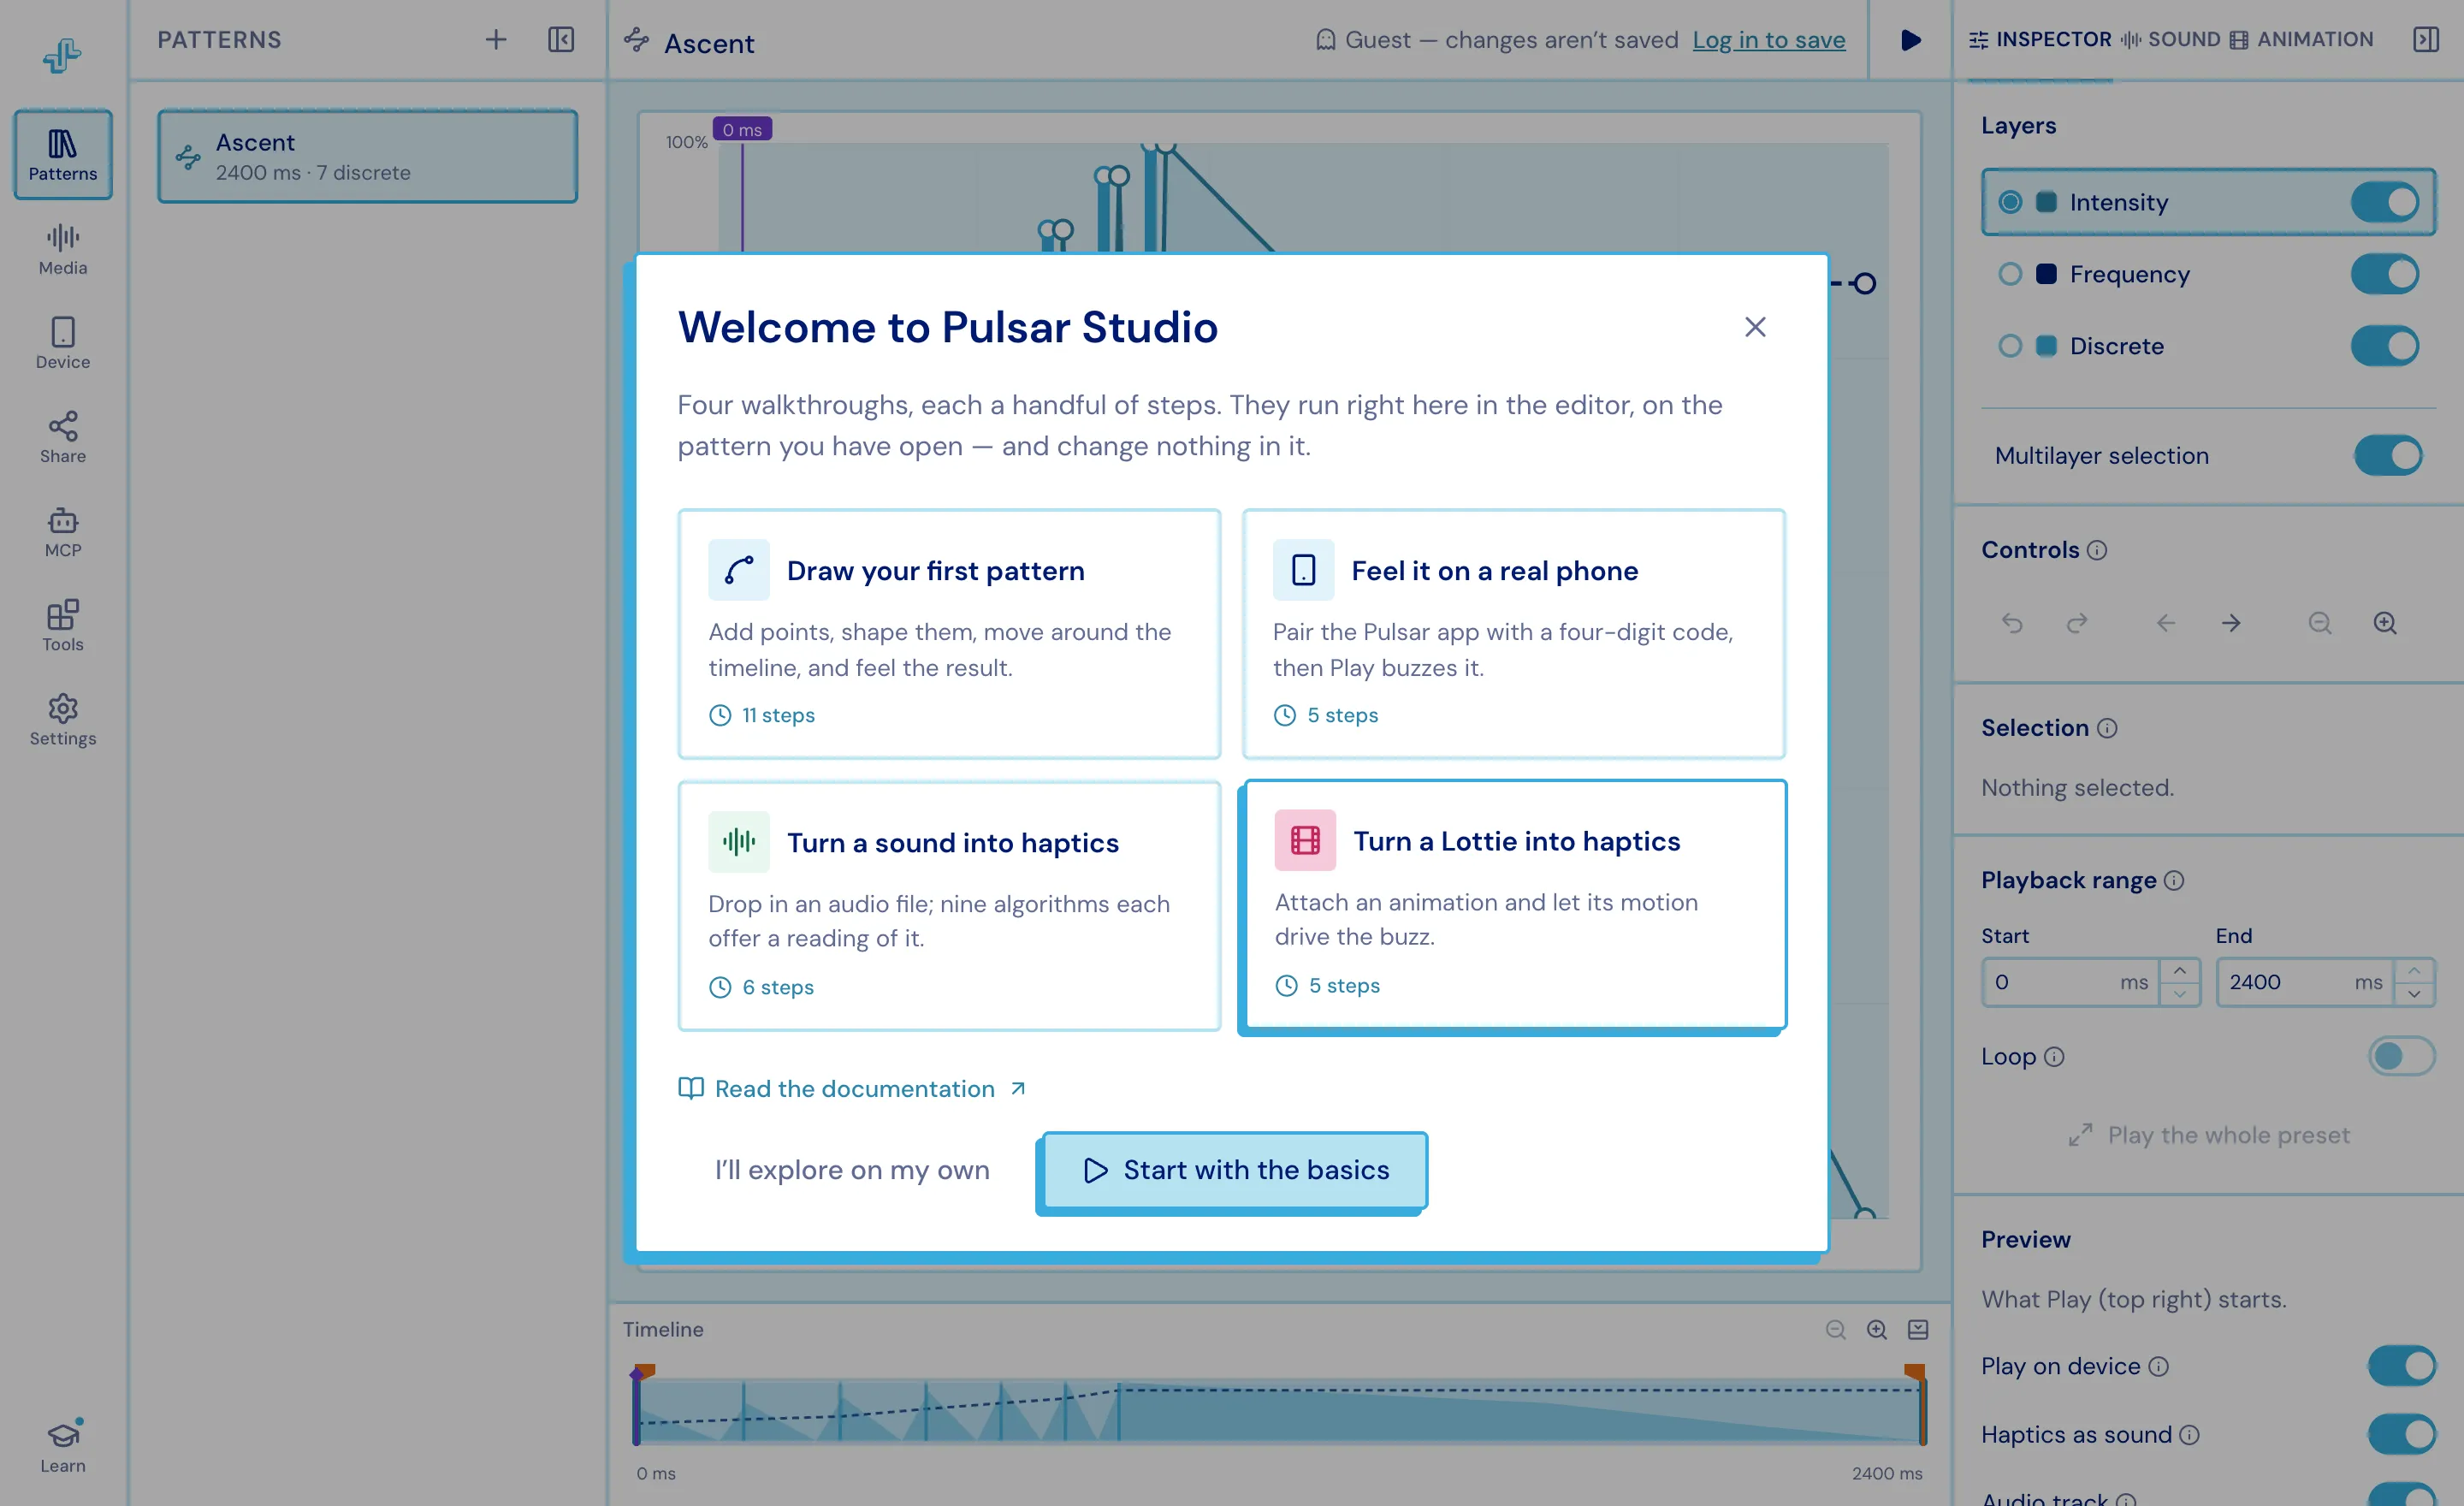Close the Welcome dialog
This screenshot has height=1506, width=2464.
[1755, 327]
